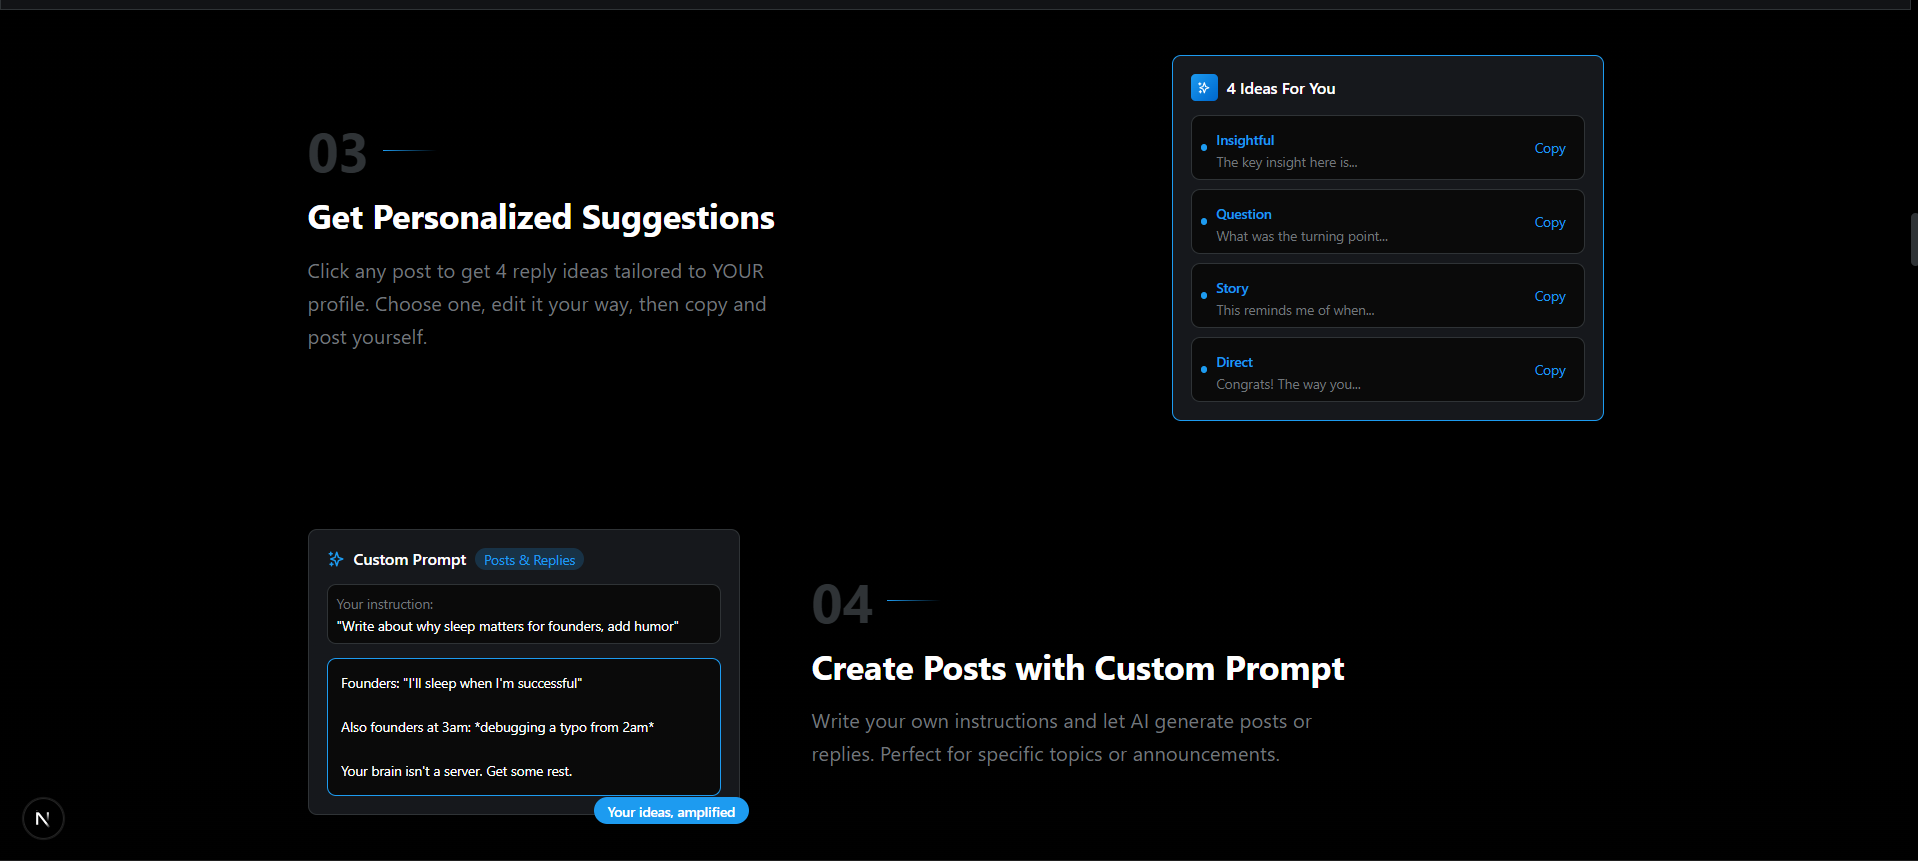
Task: Click 'Get Personalized Suggestions' heading
Action: point(541,217)
